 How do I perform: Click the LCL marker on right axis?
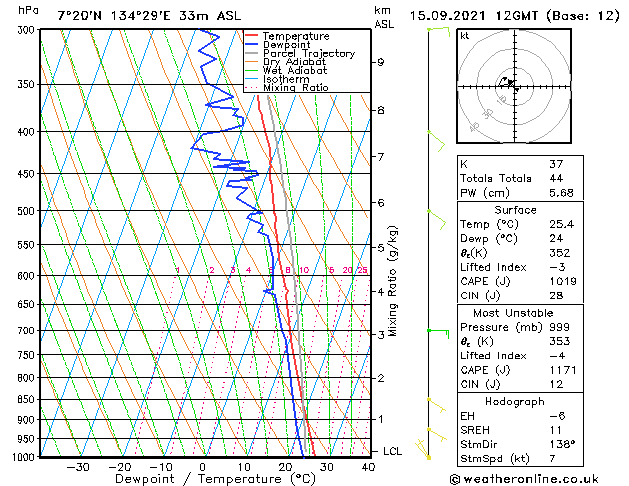(393, 451)
